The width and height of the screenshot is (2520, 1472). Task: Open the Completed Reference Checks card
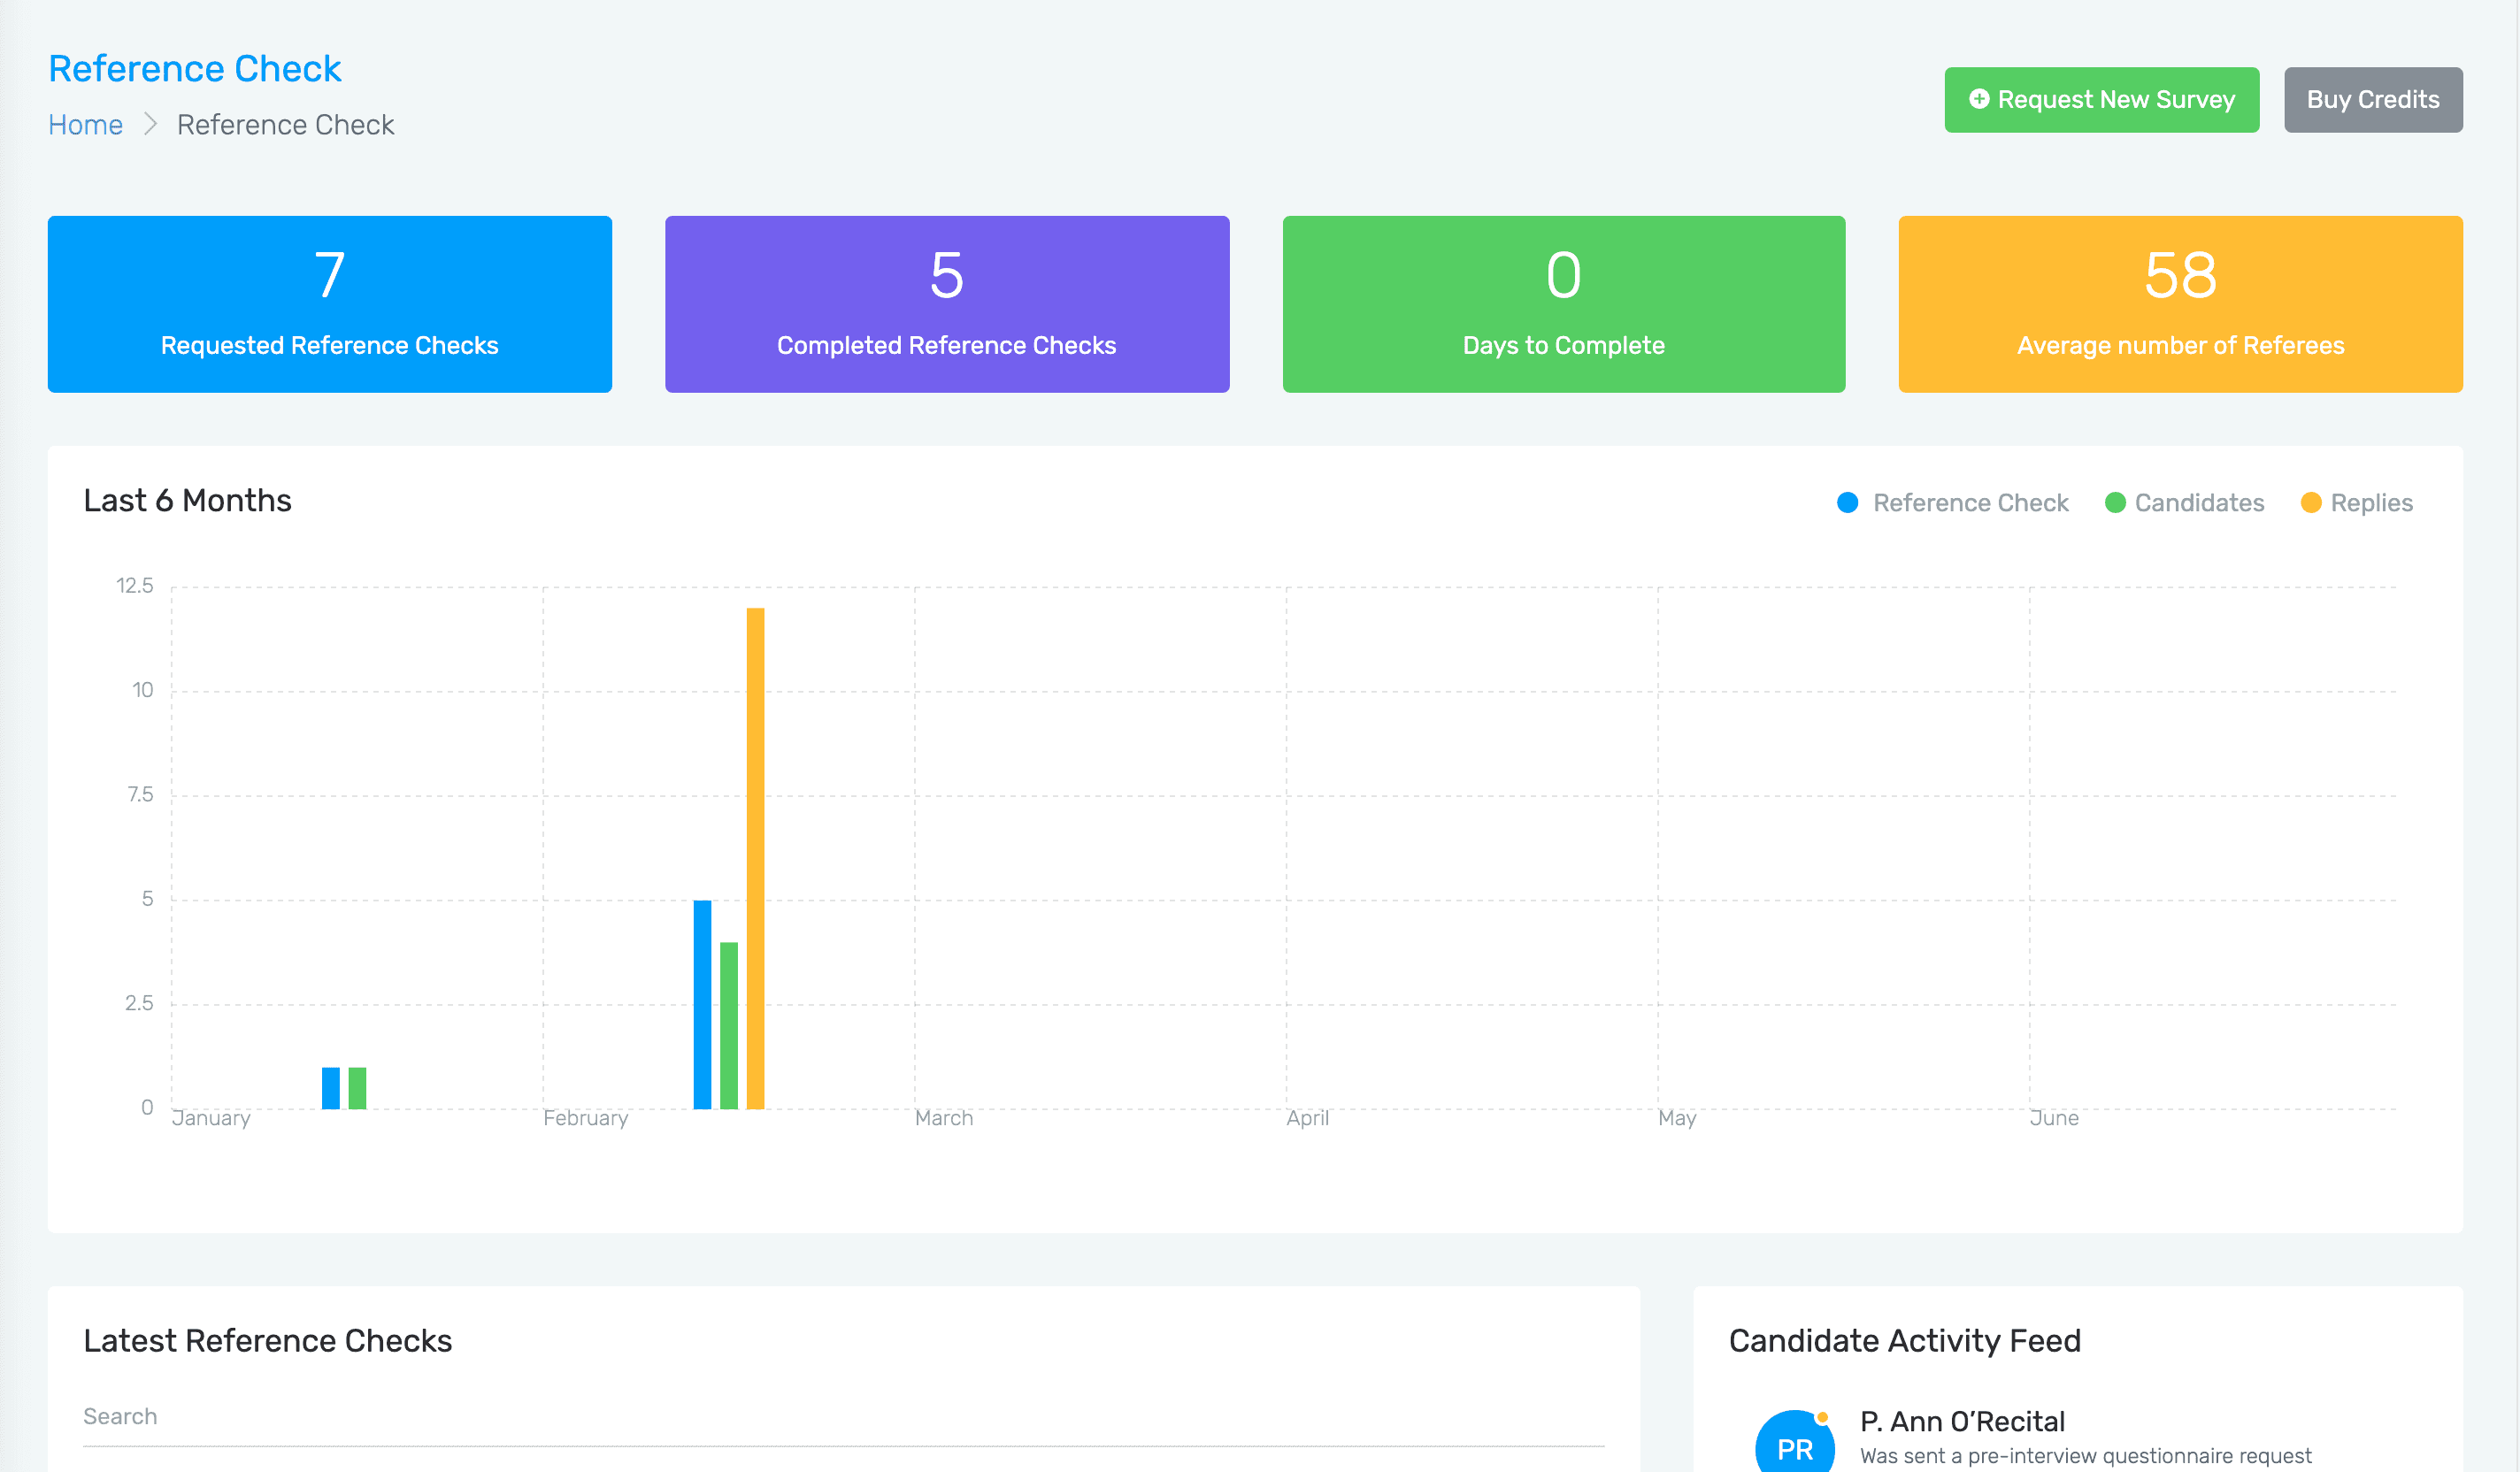pyautogui.click(x=946, y=304)
